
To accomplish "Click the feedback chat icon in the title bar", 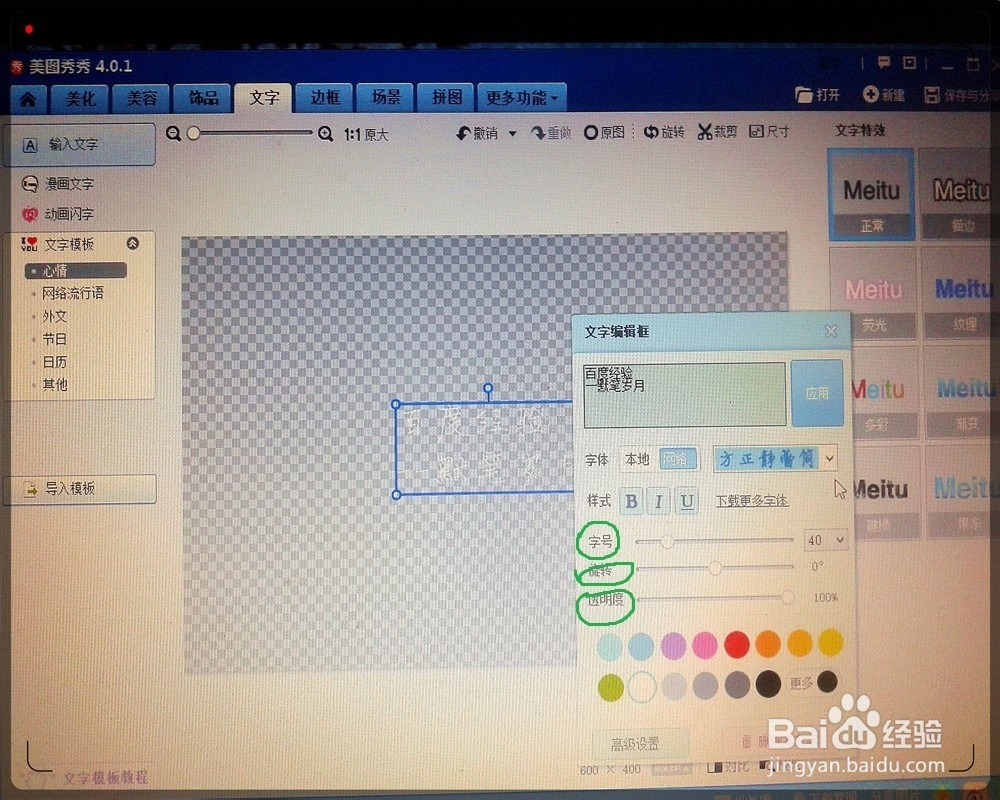I will coord(883,62).
